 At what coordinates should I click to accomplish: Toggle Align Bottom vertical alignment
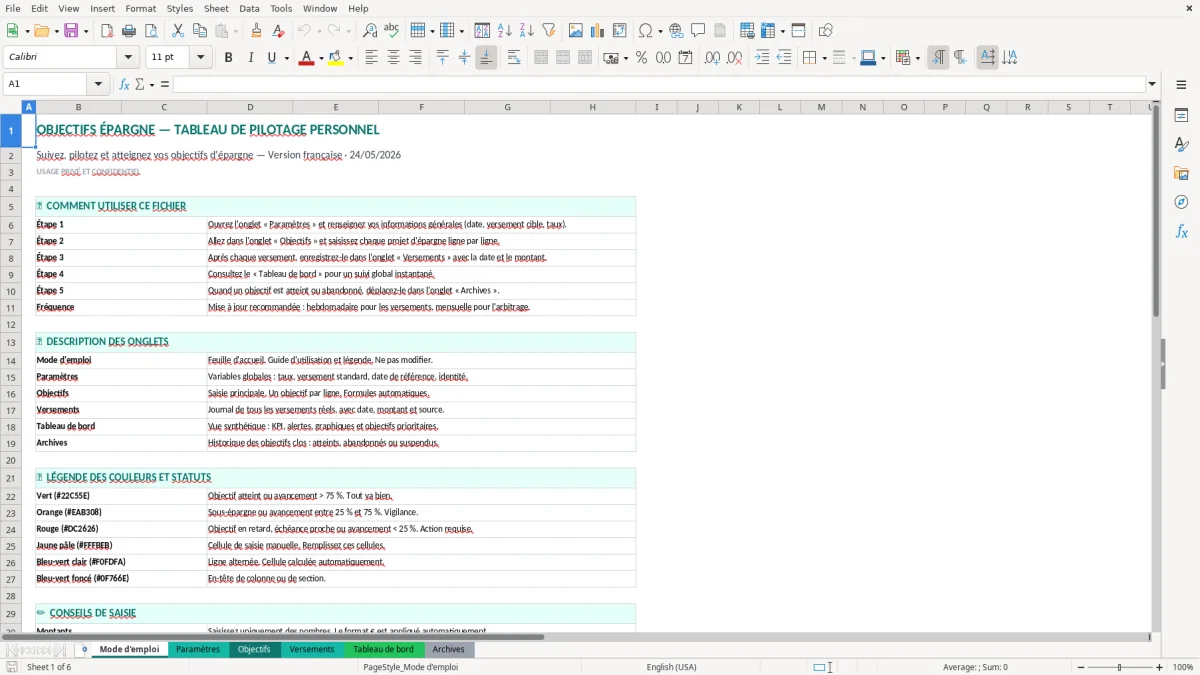pos(486,58)
